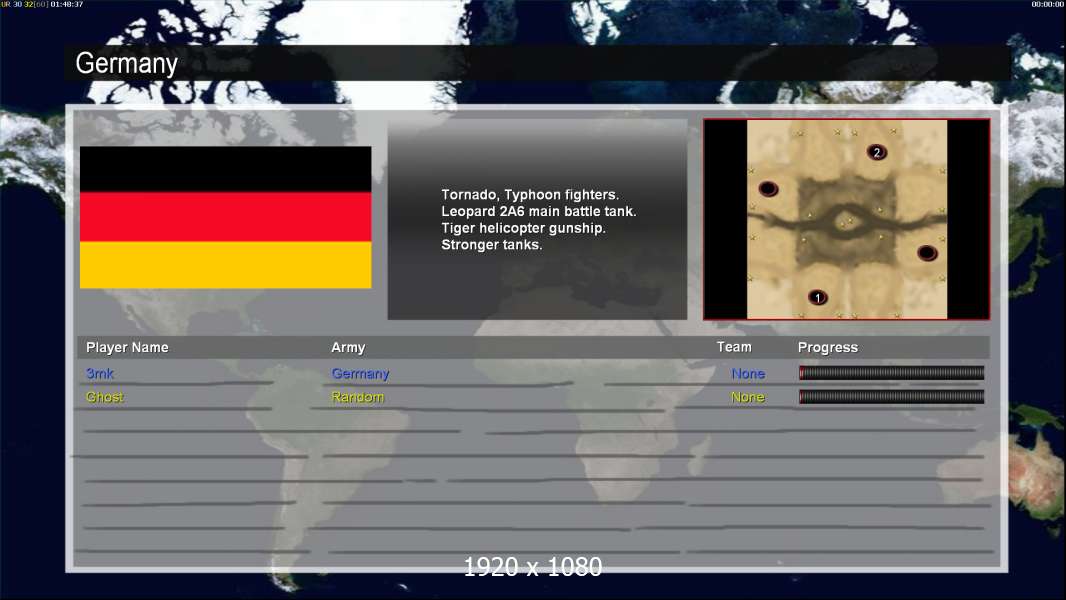Click the "None" team value for 3mk
The width and height of the screenshot is (1066, 600).
tap(748, 373)
